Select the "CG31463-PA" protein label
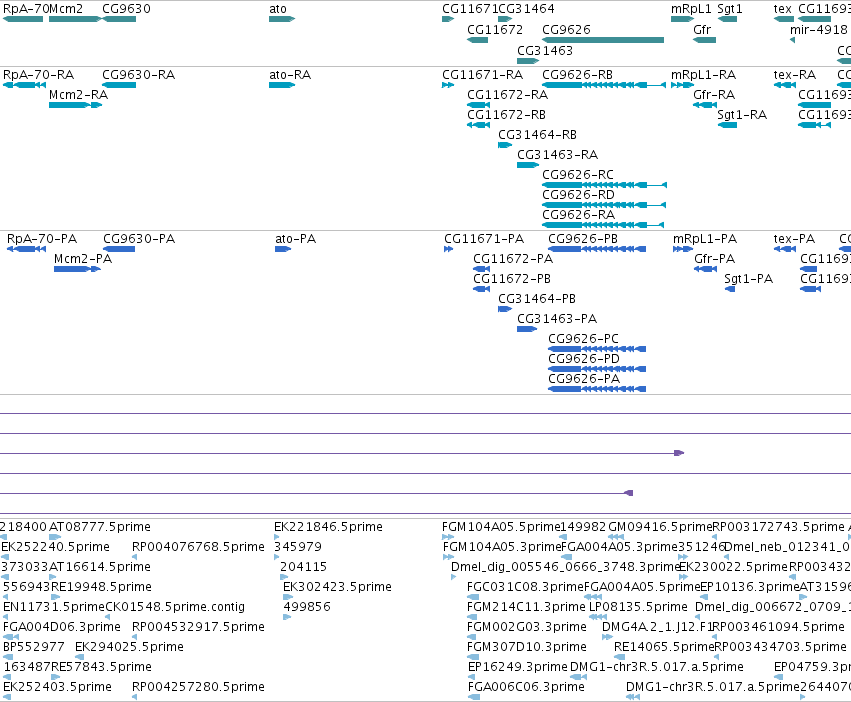The image size is (851, 702). click(557, 318)
